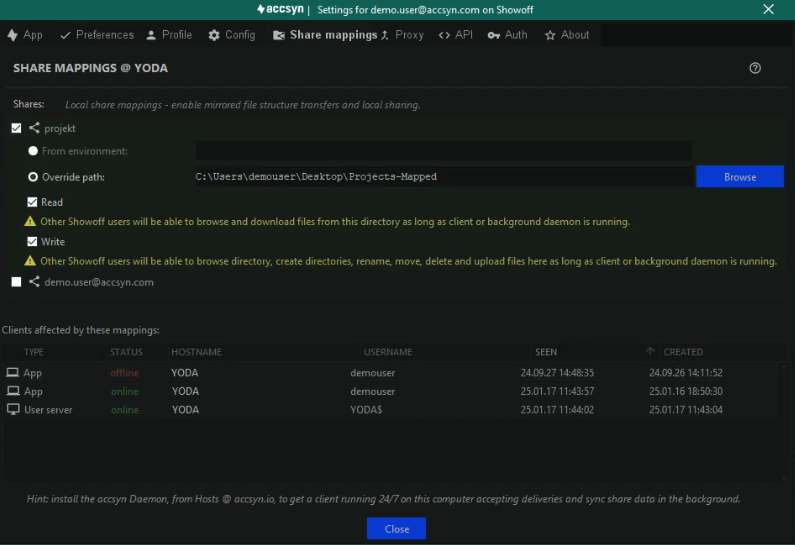Click the share icon beside projekt
This screenshot has height=545, width=795.
[34, 128]
